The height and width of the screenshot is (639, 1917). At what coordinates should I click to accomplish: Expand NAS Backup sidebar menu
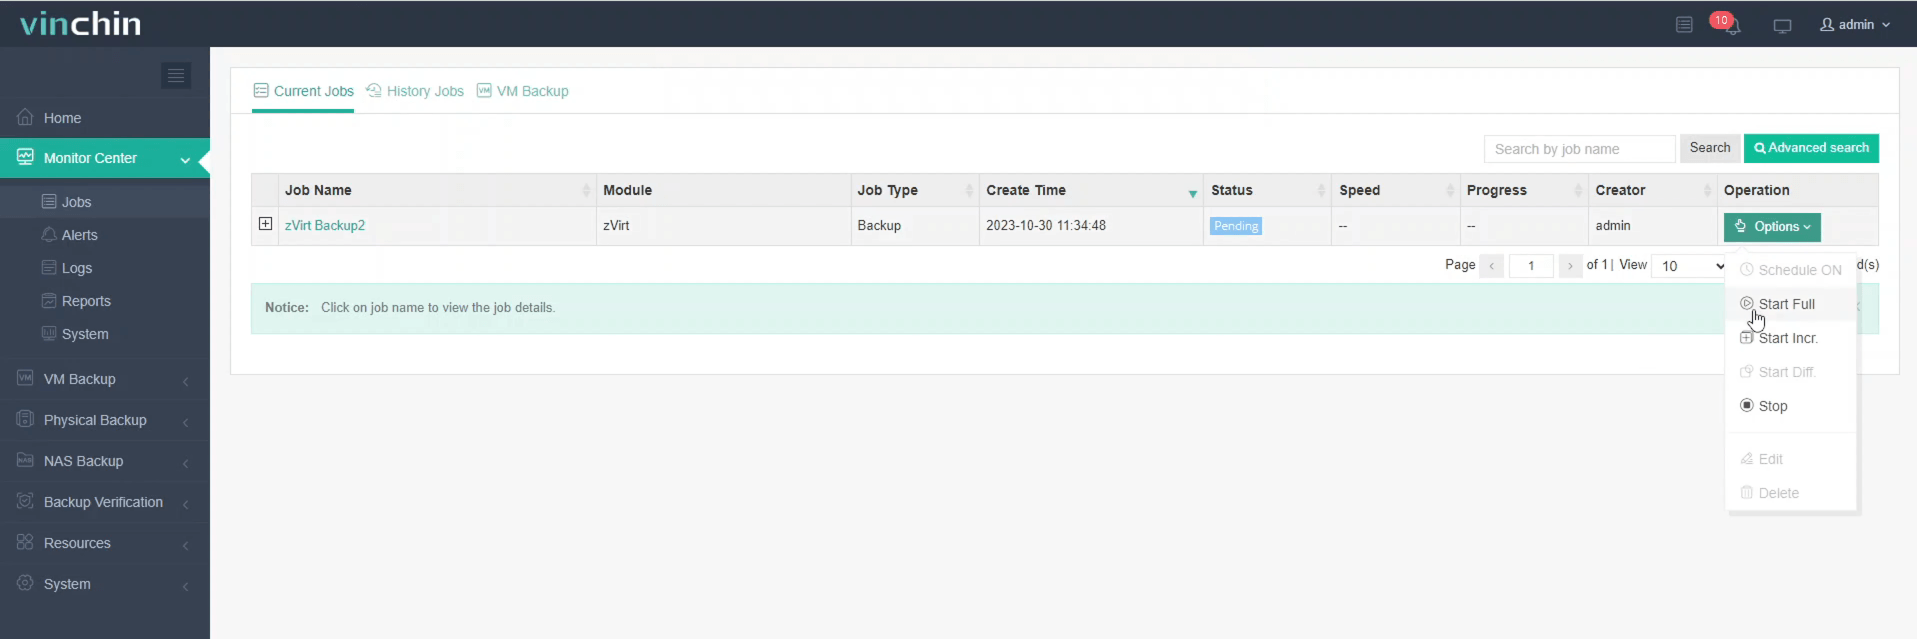coord(105,461)
